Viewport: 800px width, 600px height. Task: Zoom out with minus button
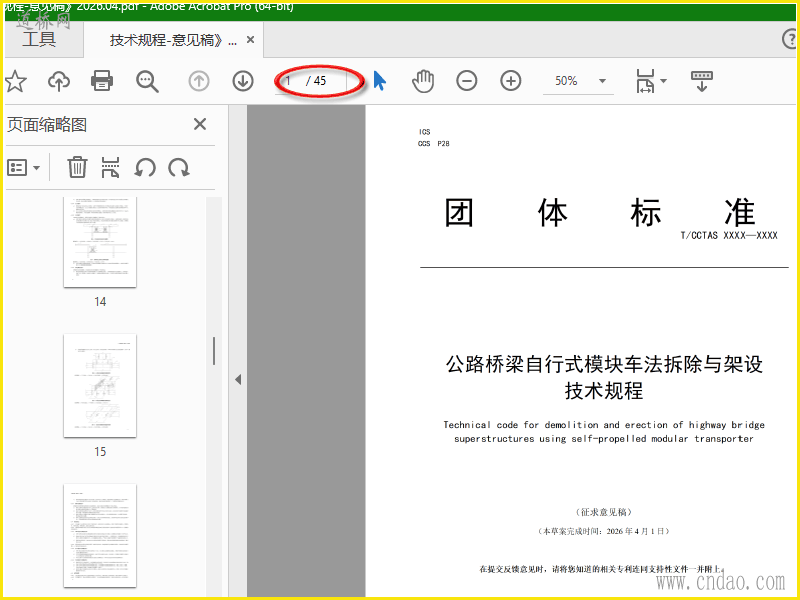[466, 81]
